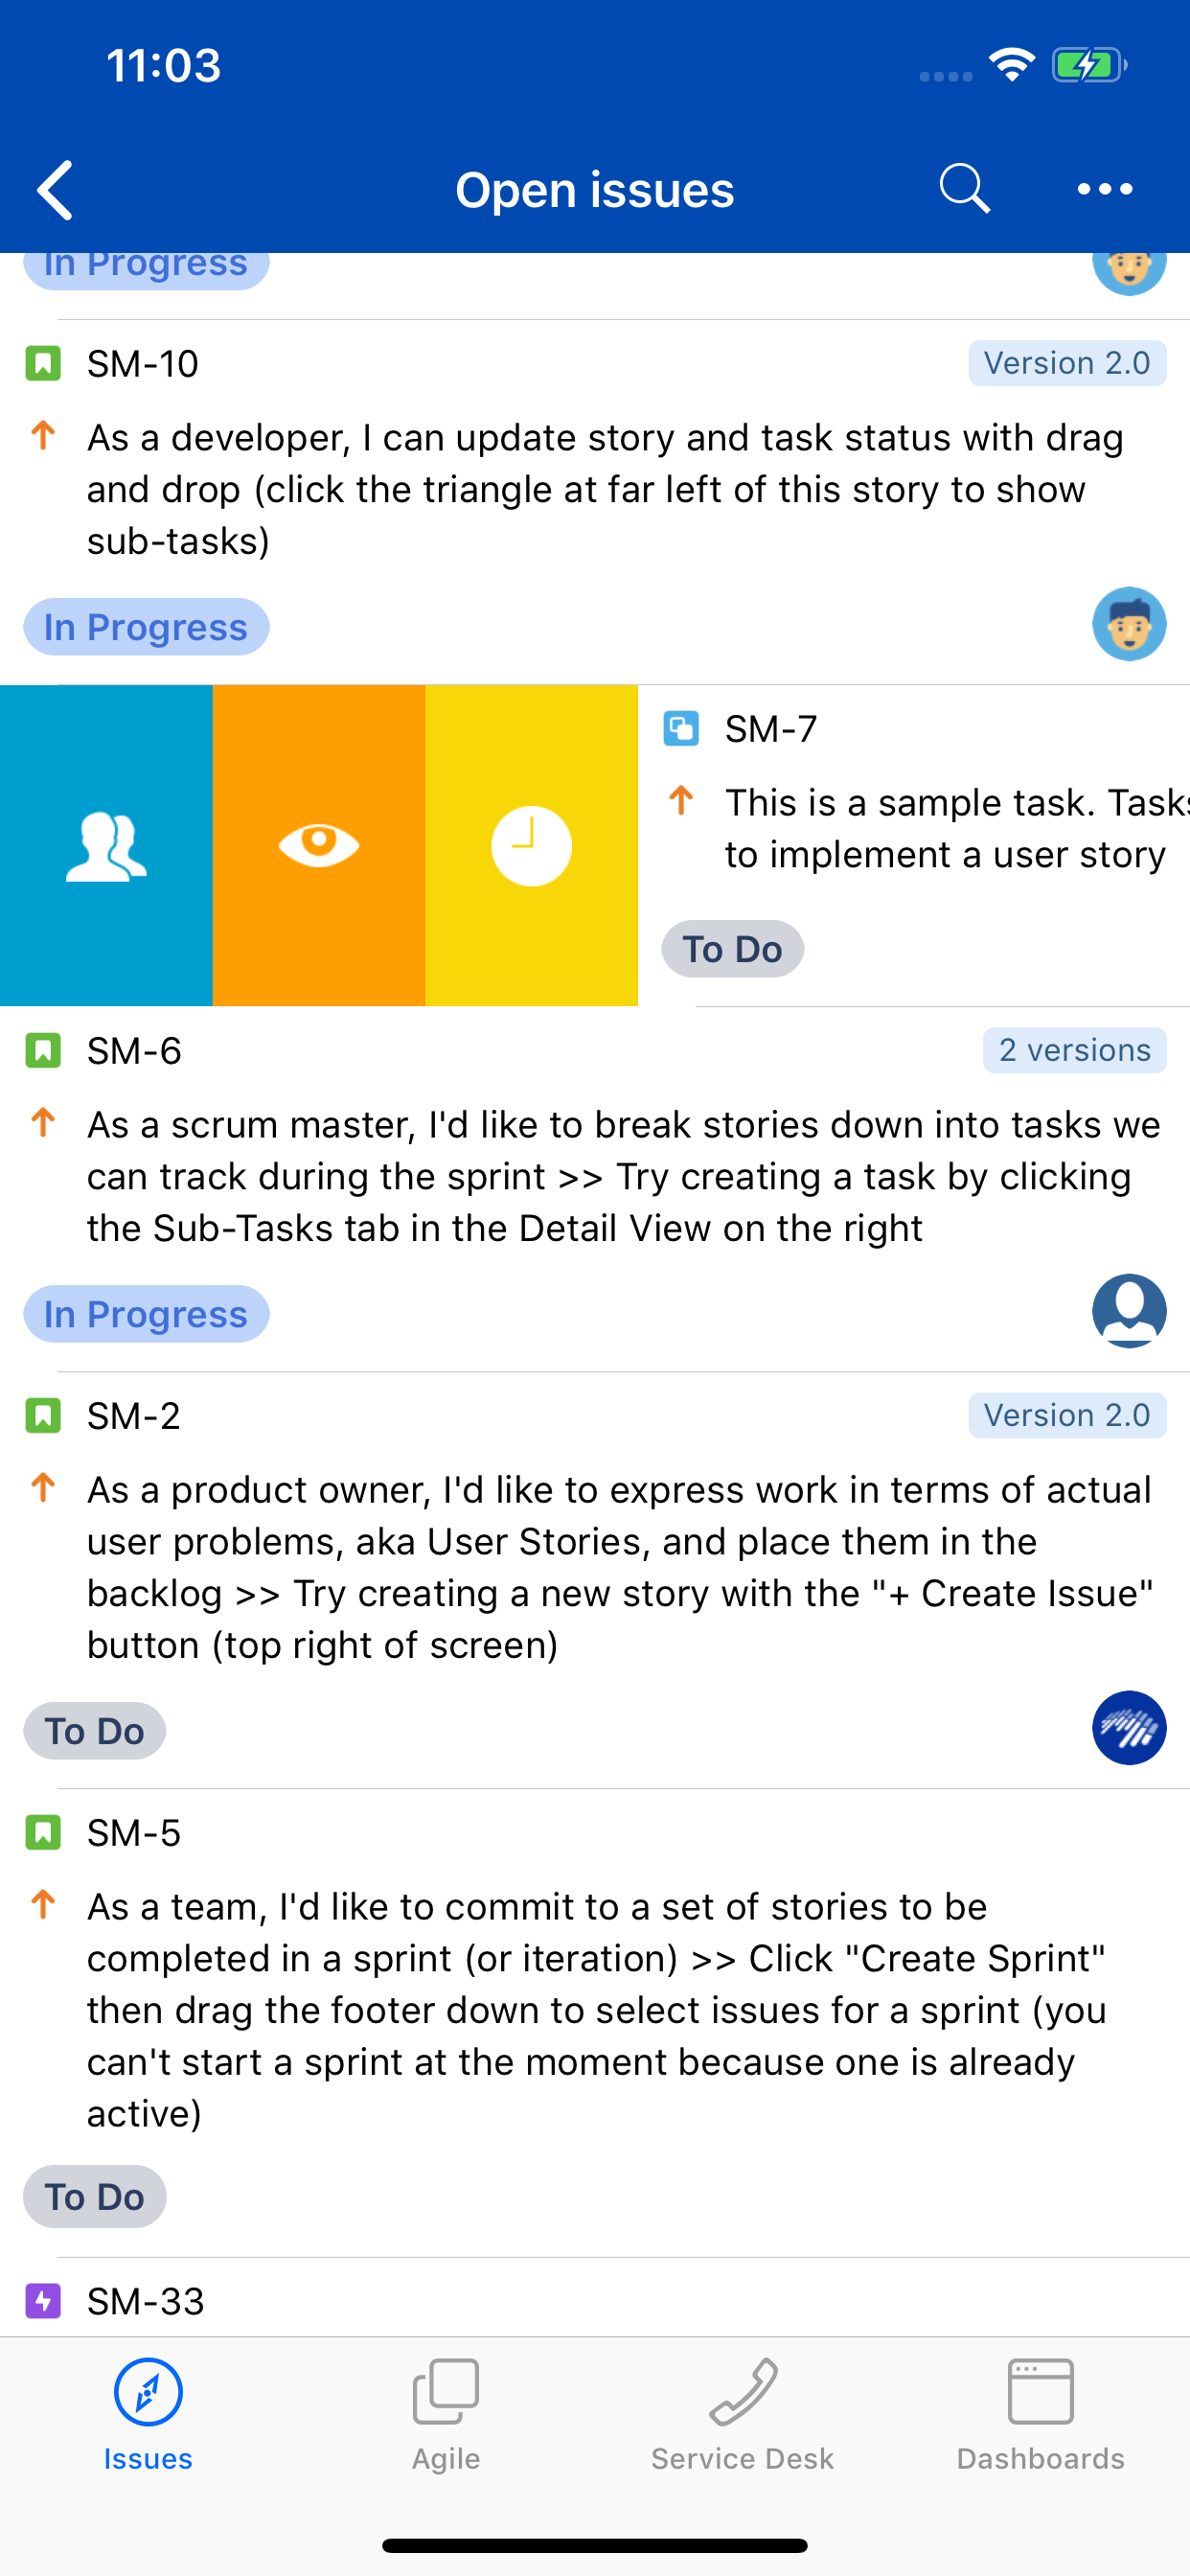Tap the back arrow in header
The image size is (1190, 2576).
tap(56, 189)
